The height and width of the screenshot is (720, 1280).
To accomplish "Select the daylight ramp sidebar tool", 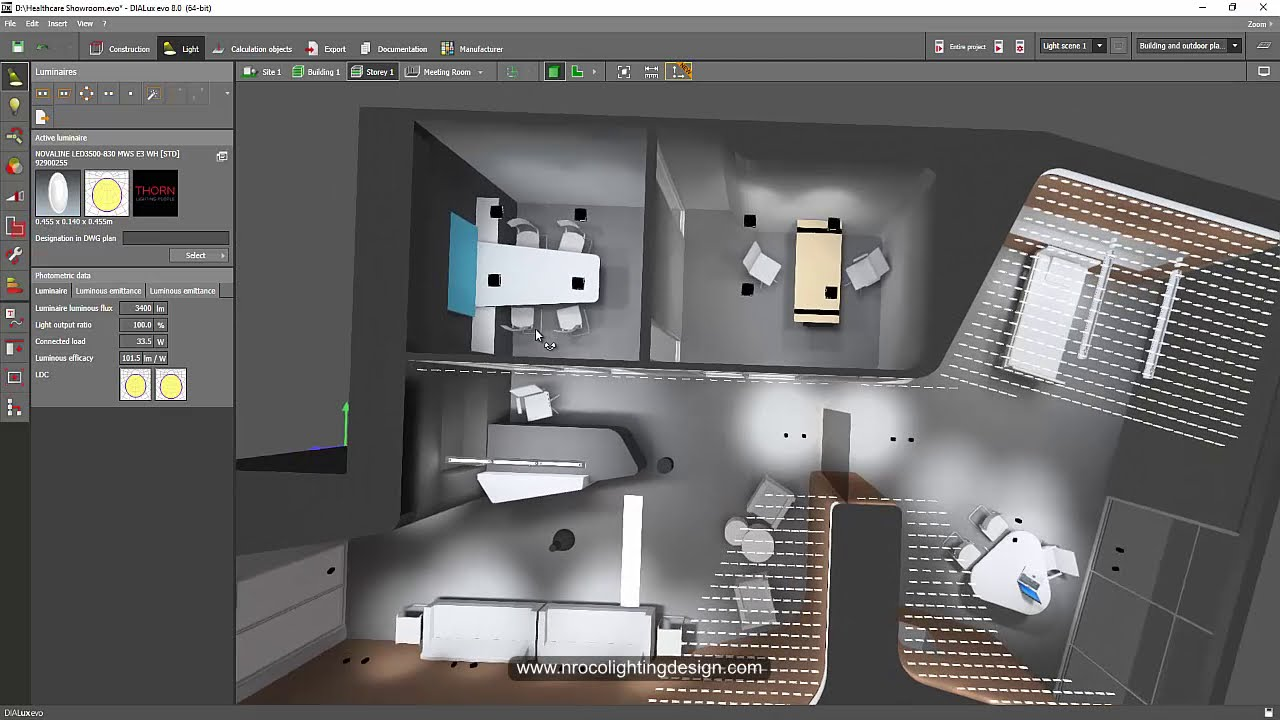I will pos(14,196).
